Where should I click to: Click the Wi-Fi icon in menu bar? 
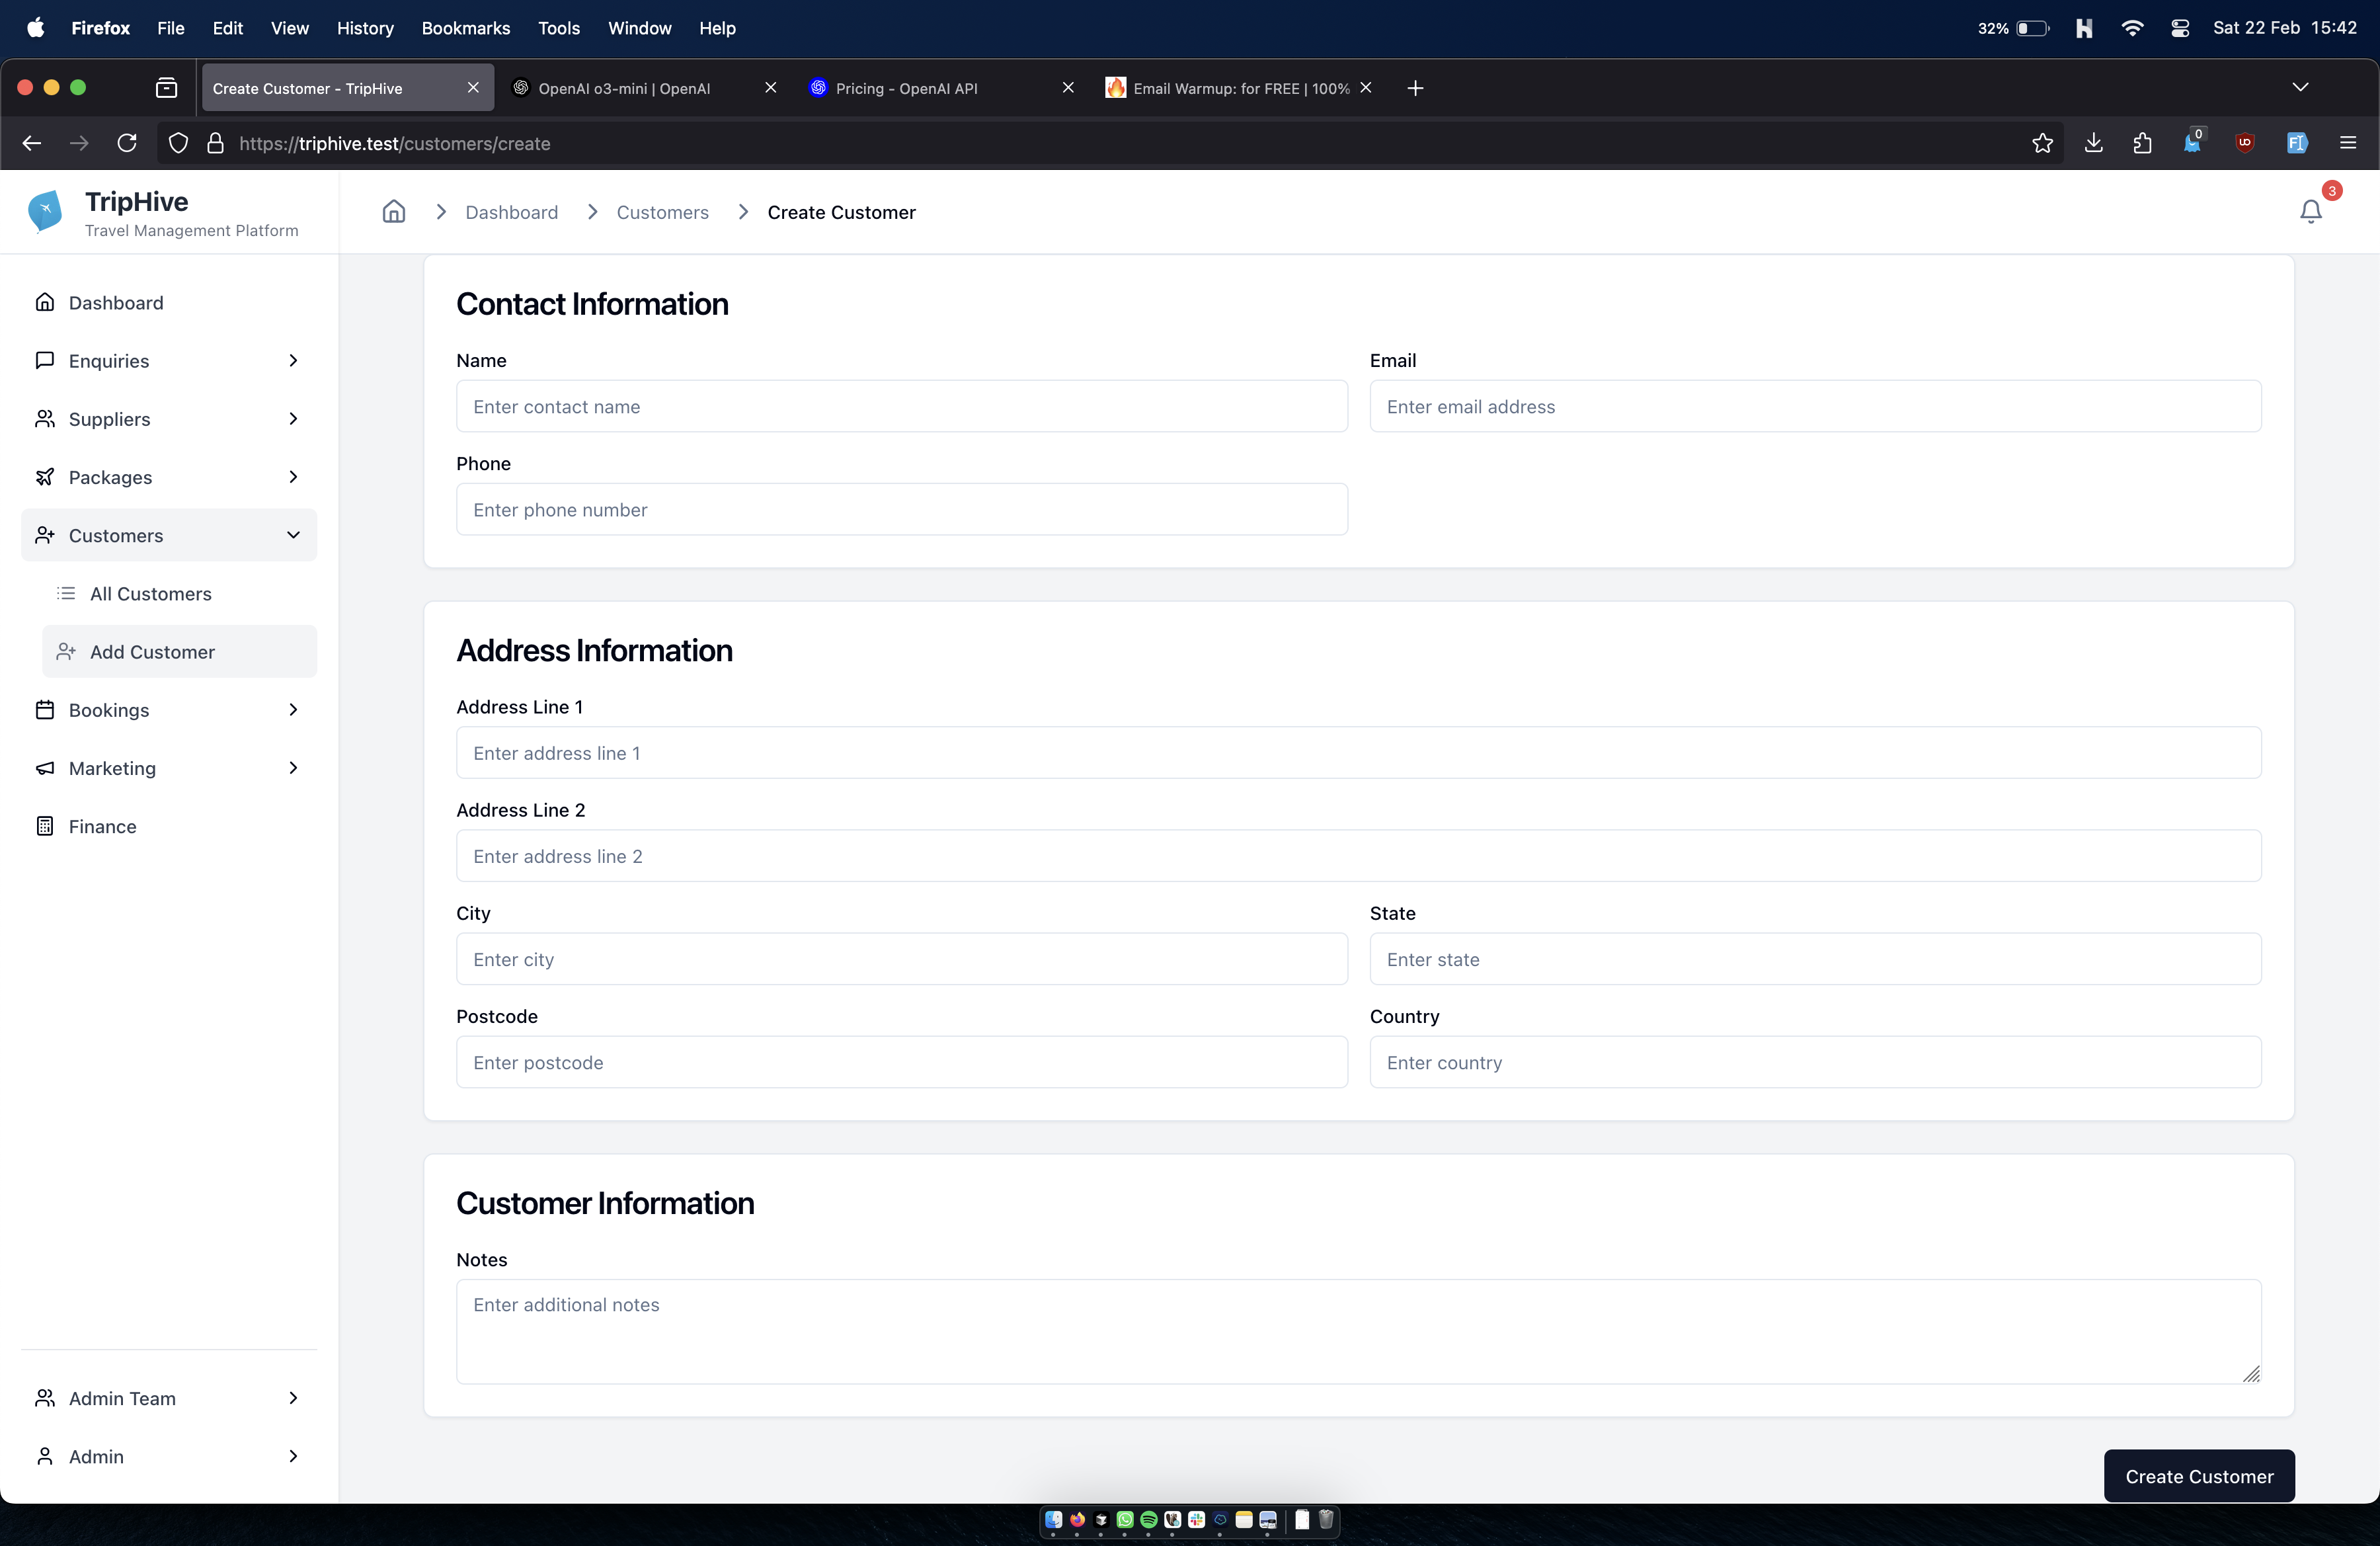[x=2132, y=28]
